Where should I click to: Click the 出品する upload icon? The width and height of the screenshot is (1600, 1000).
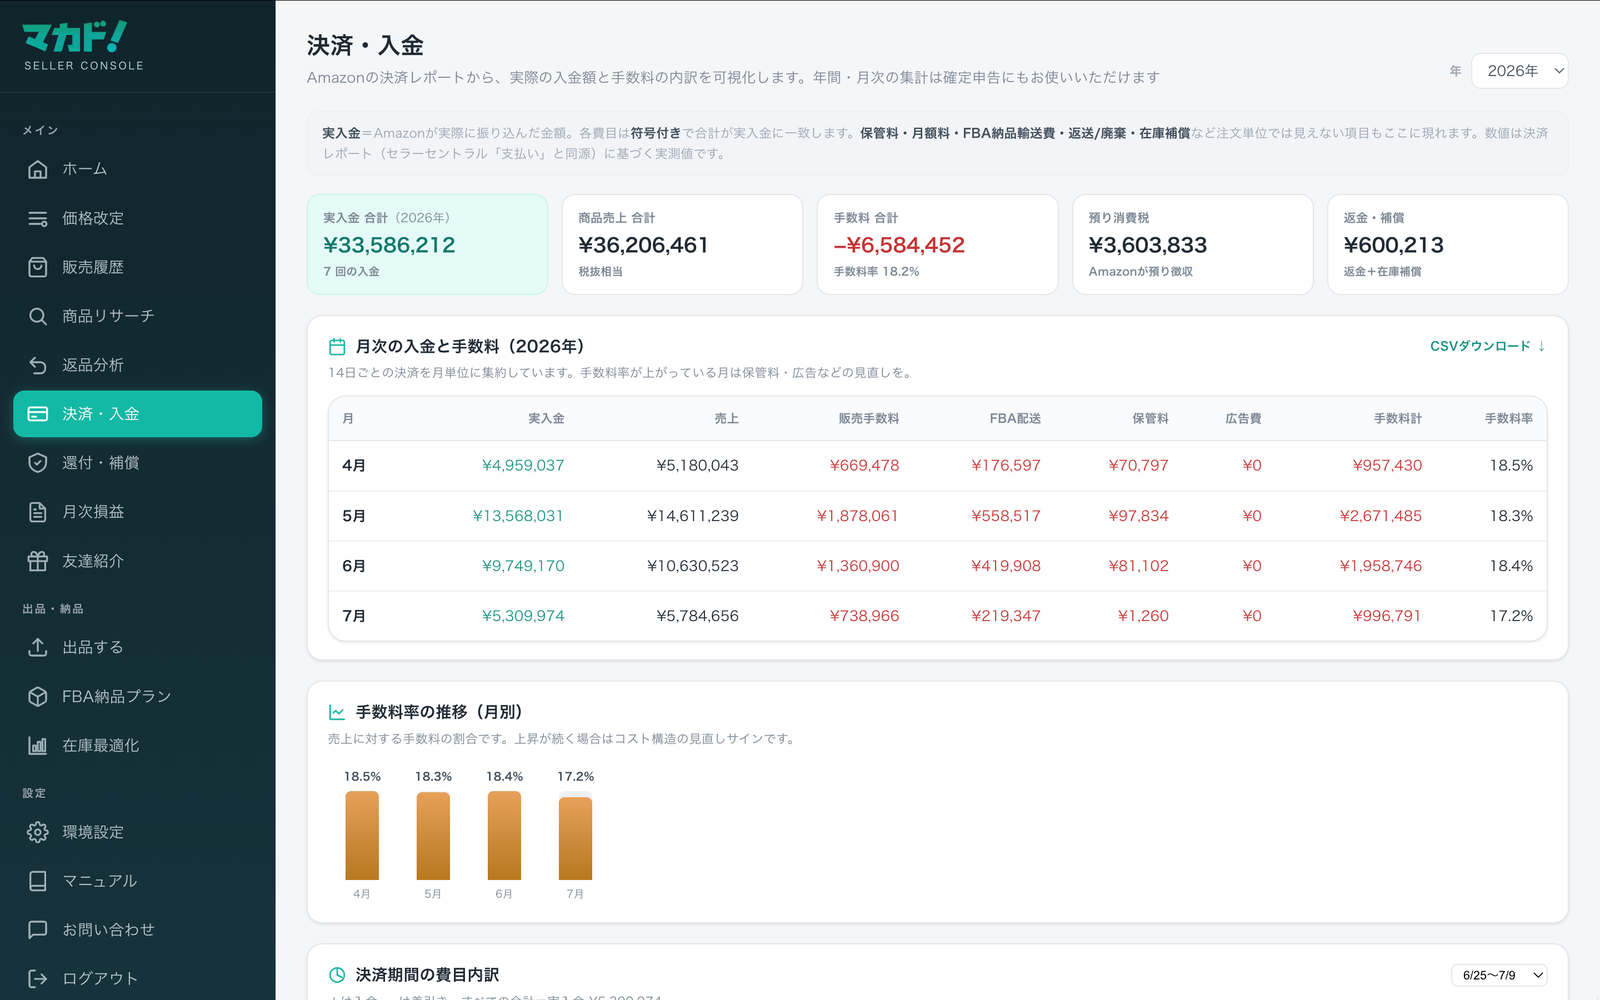[38, 647]
